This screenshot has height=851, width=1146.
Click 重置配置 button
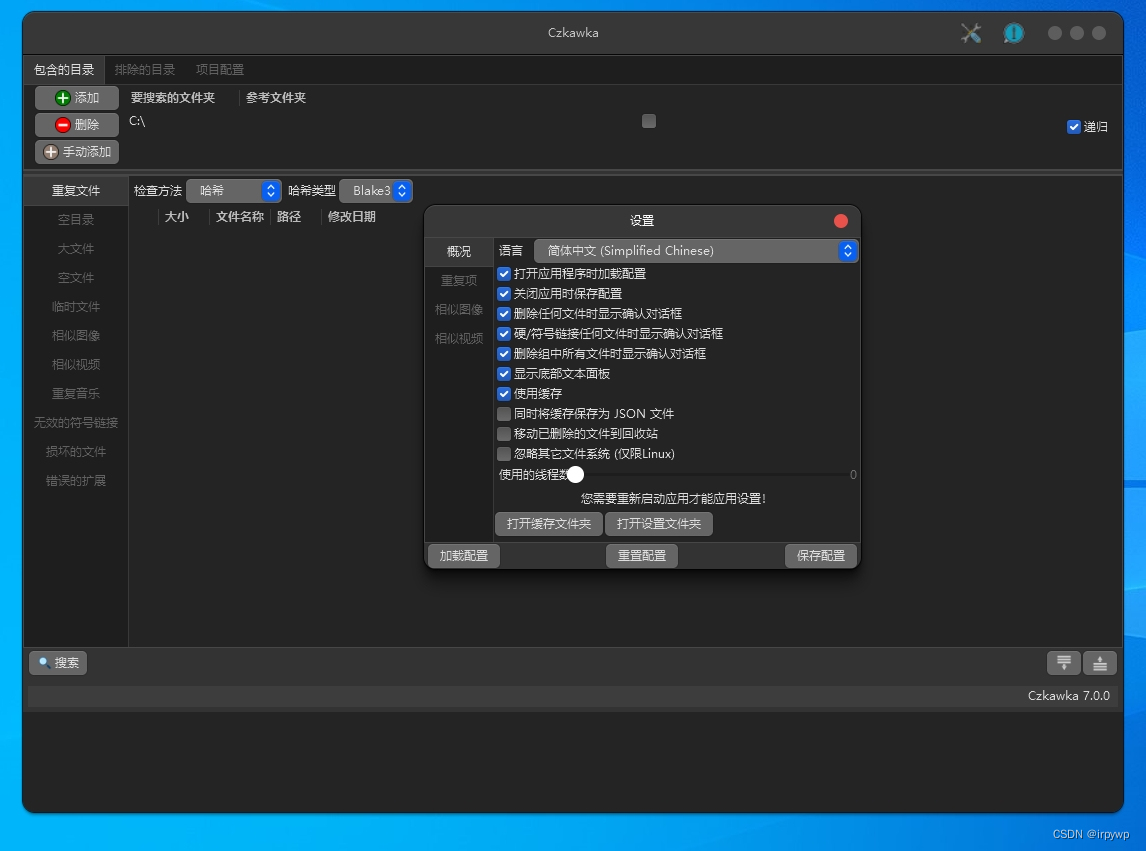(x=642, y=556)
